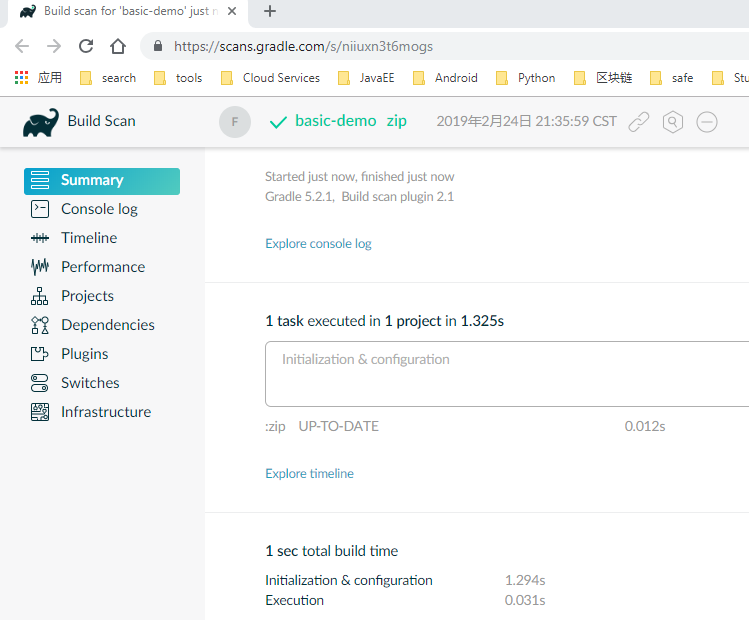Click the 1.294s initialization time value
This screenshot has height=620, width=749.
[525, 580]
